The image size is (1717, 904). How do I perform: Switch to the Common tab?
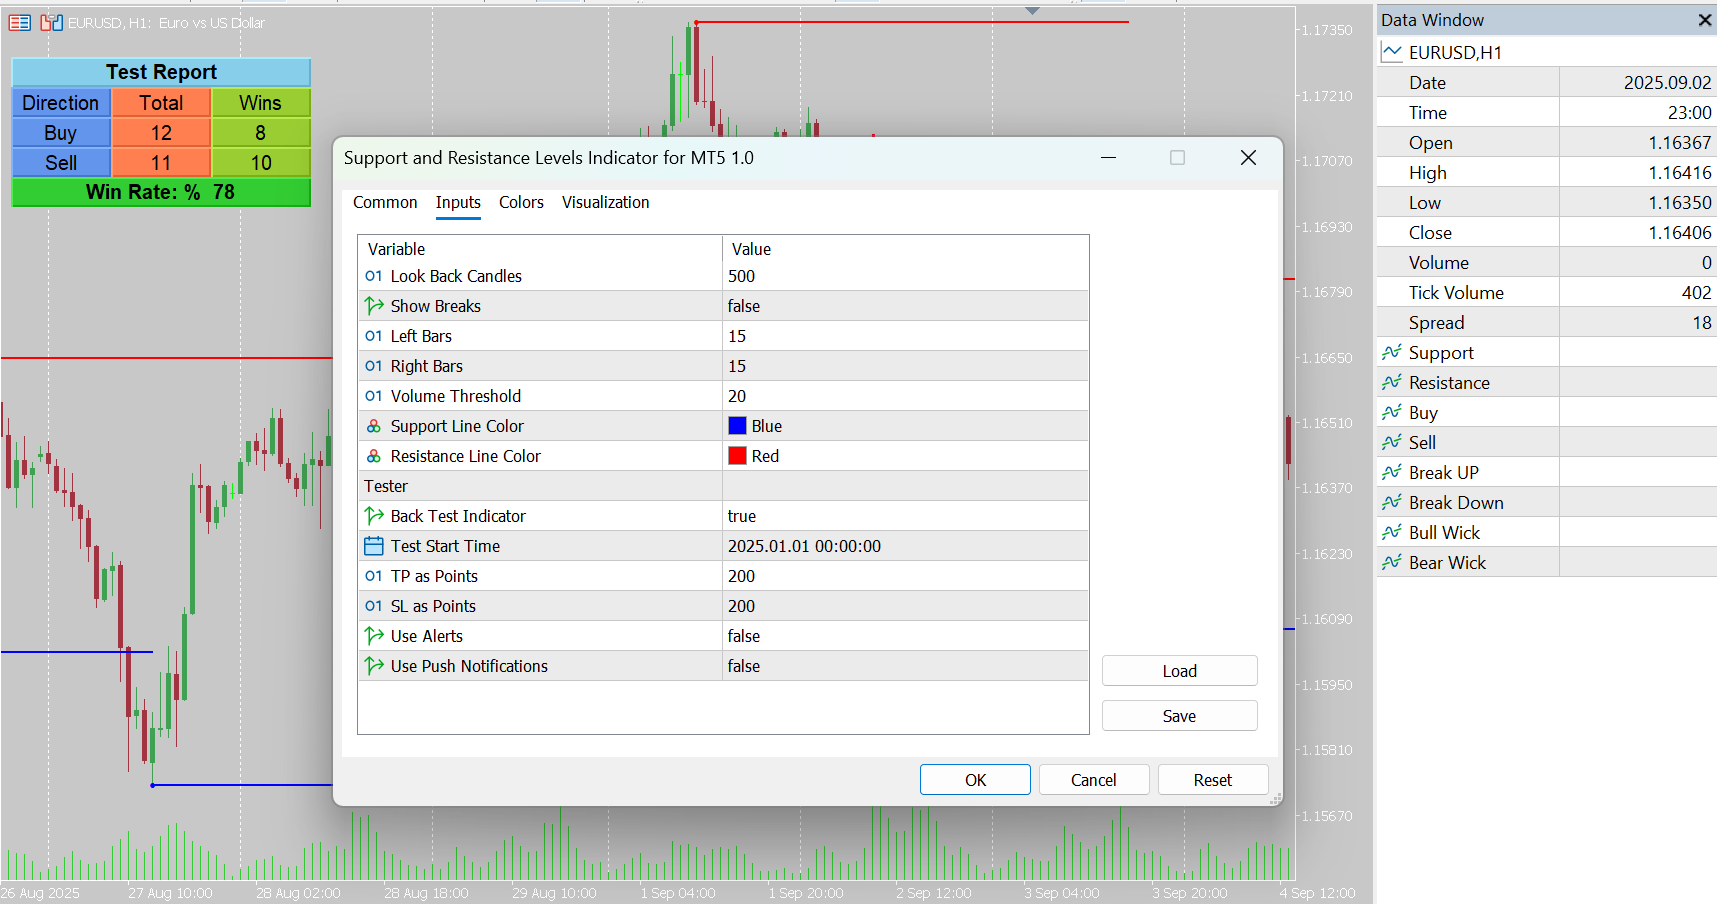[x=385, y=202]
